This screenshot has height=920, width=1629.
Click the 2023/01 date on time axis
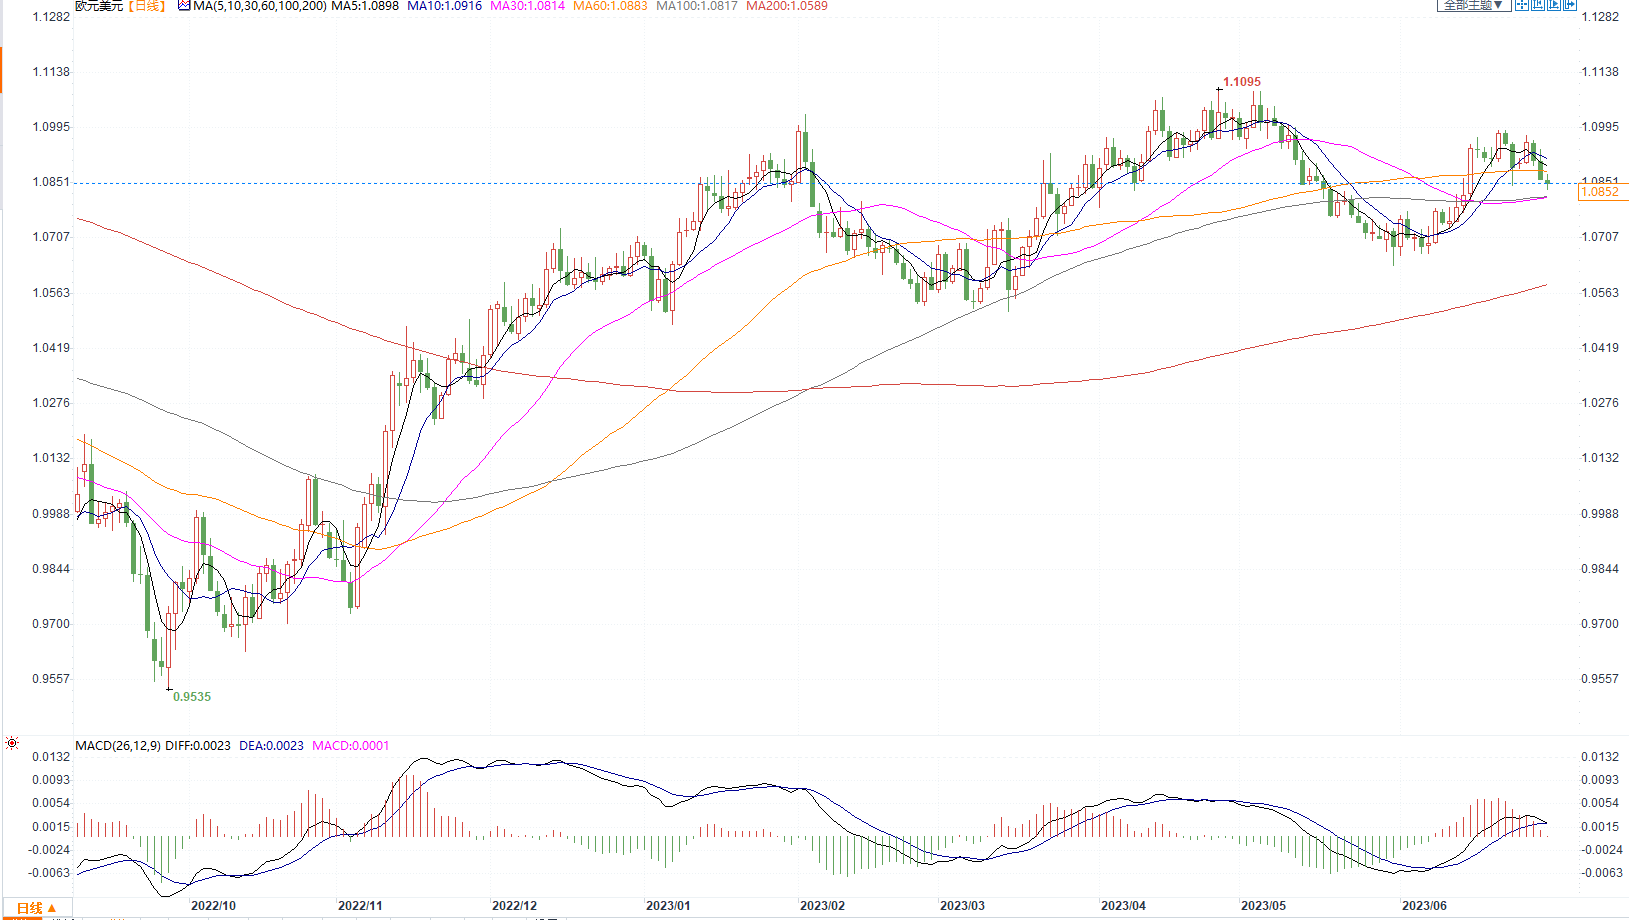click(x=668, y=906)
